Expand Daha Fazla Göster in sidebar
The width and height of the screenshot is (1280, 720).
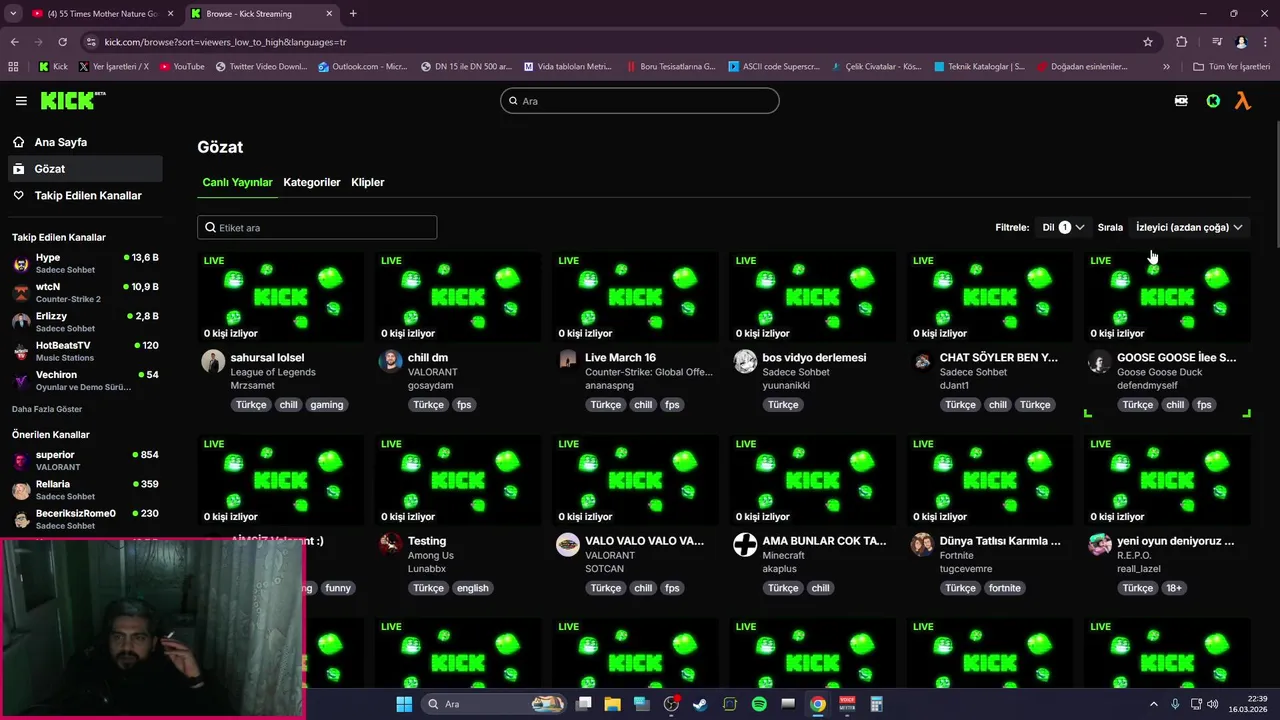47,409
